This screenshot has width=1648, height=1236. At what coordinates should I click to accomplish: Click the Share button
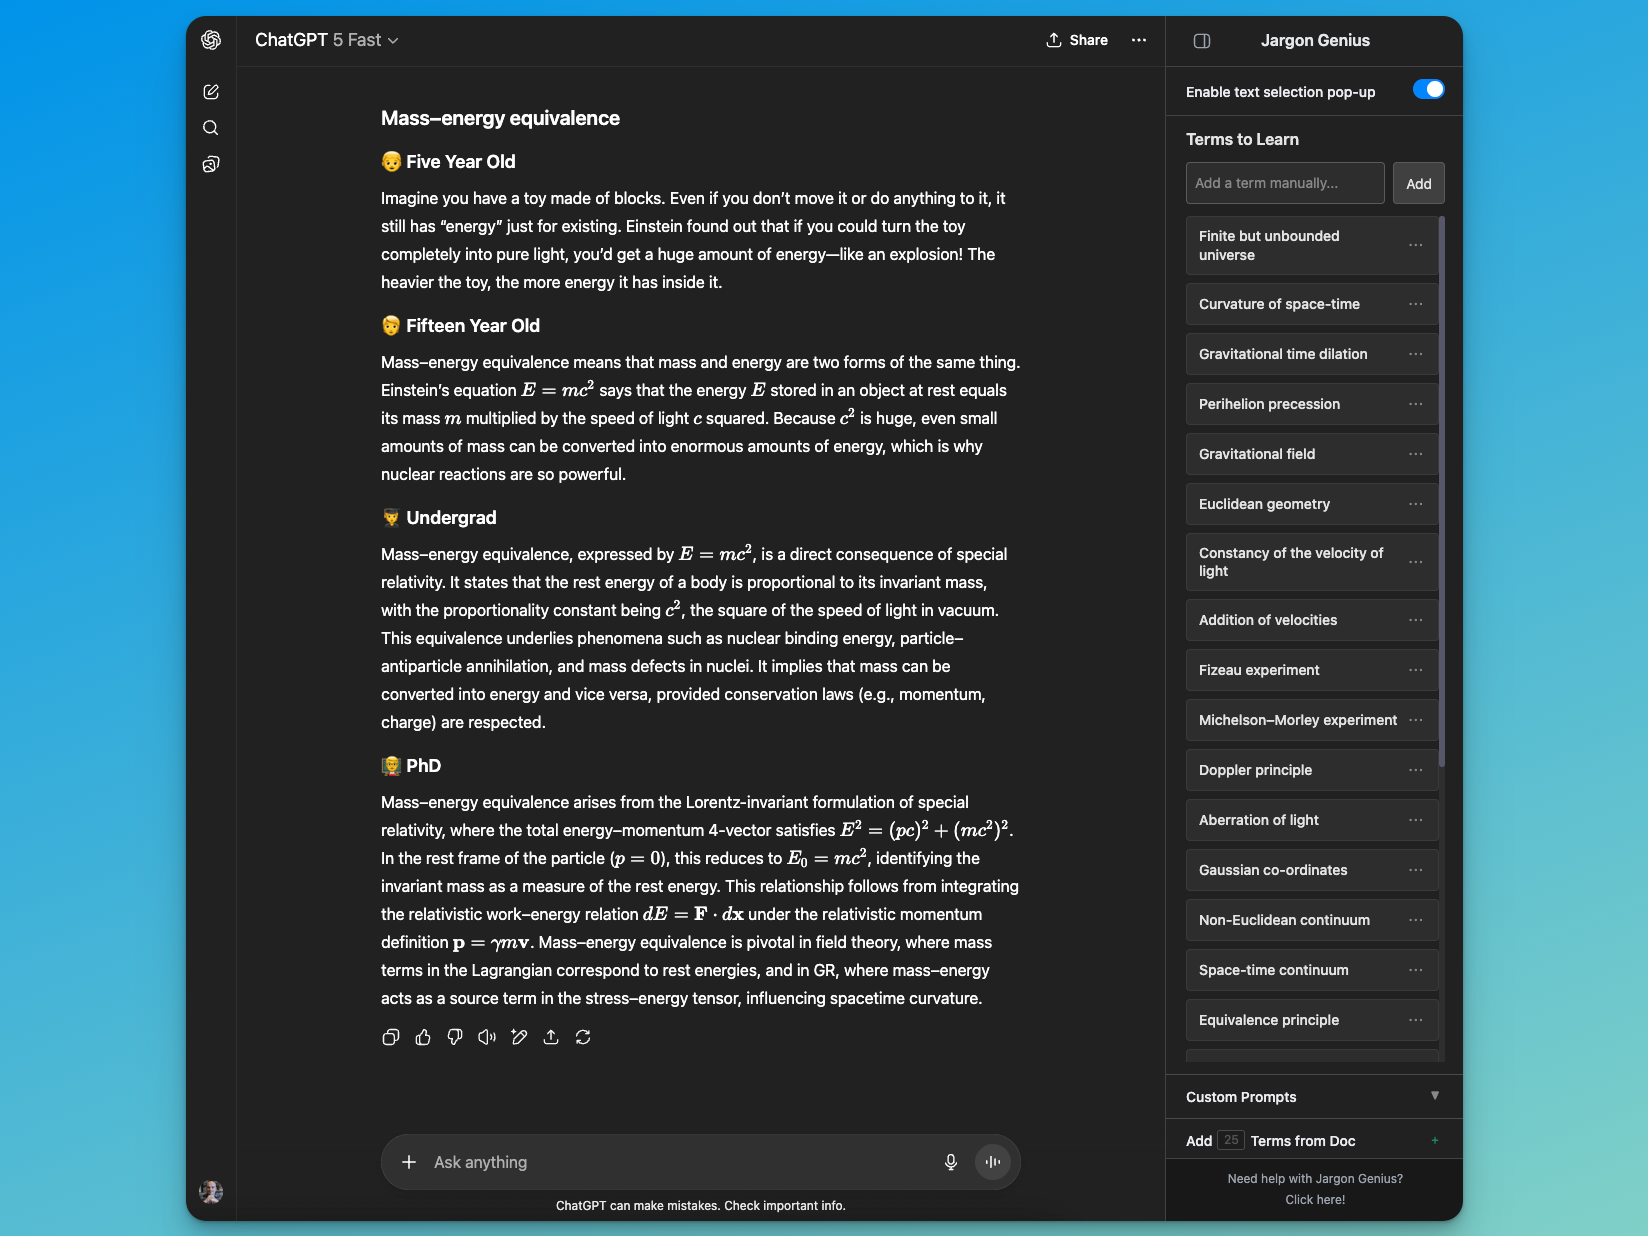pos(1077,40)
